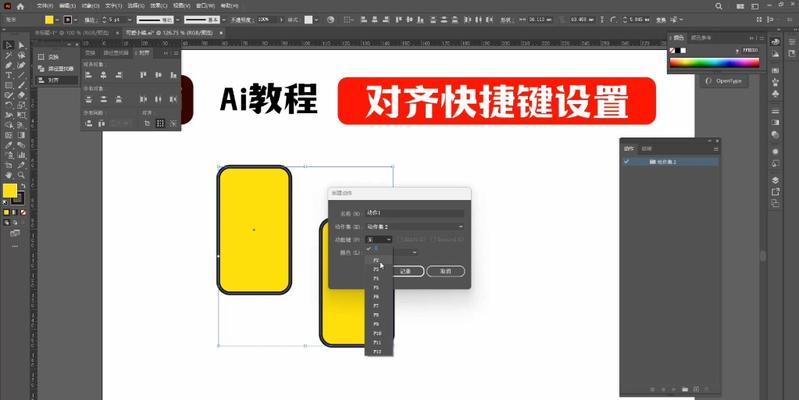799x400 pixels.
Task: Click the None swatch in Color panel
Action: (673, 50)
